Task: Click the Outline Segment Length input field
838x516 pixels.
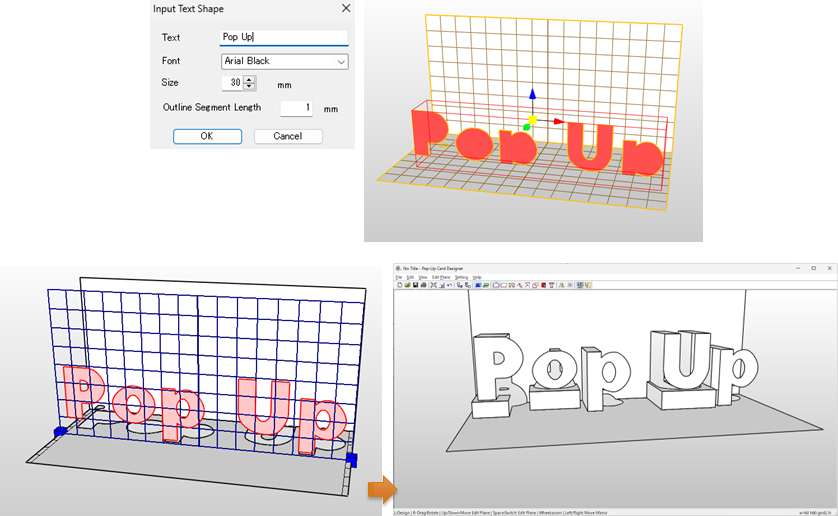Action: point(296,108)
